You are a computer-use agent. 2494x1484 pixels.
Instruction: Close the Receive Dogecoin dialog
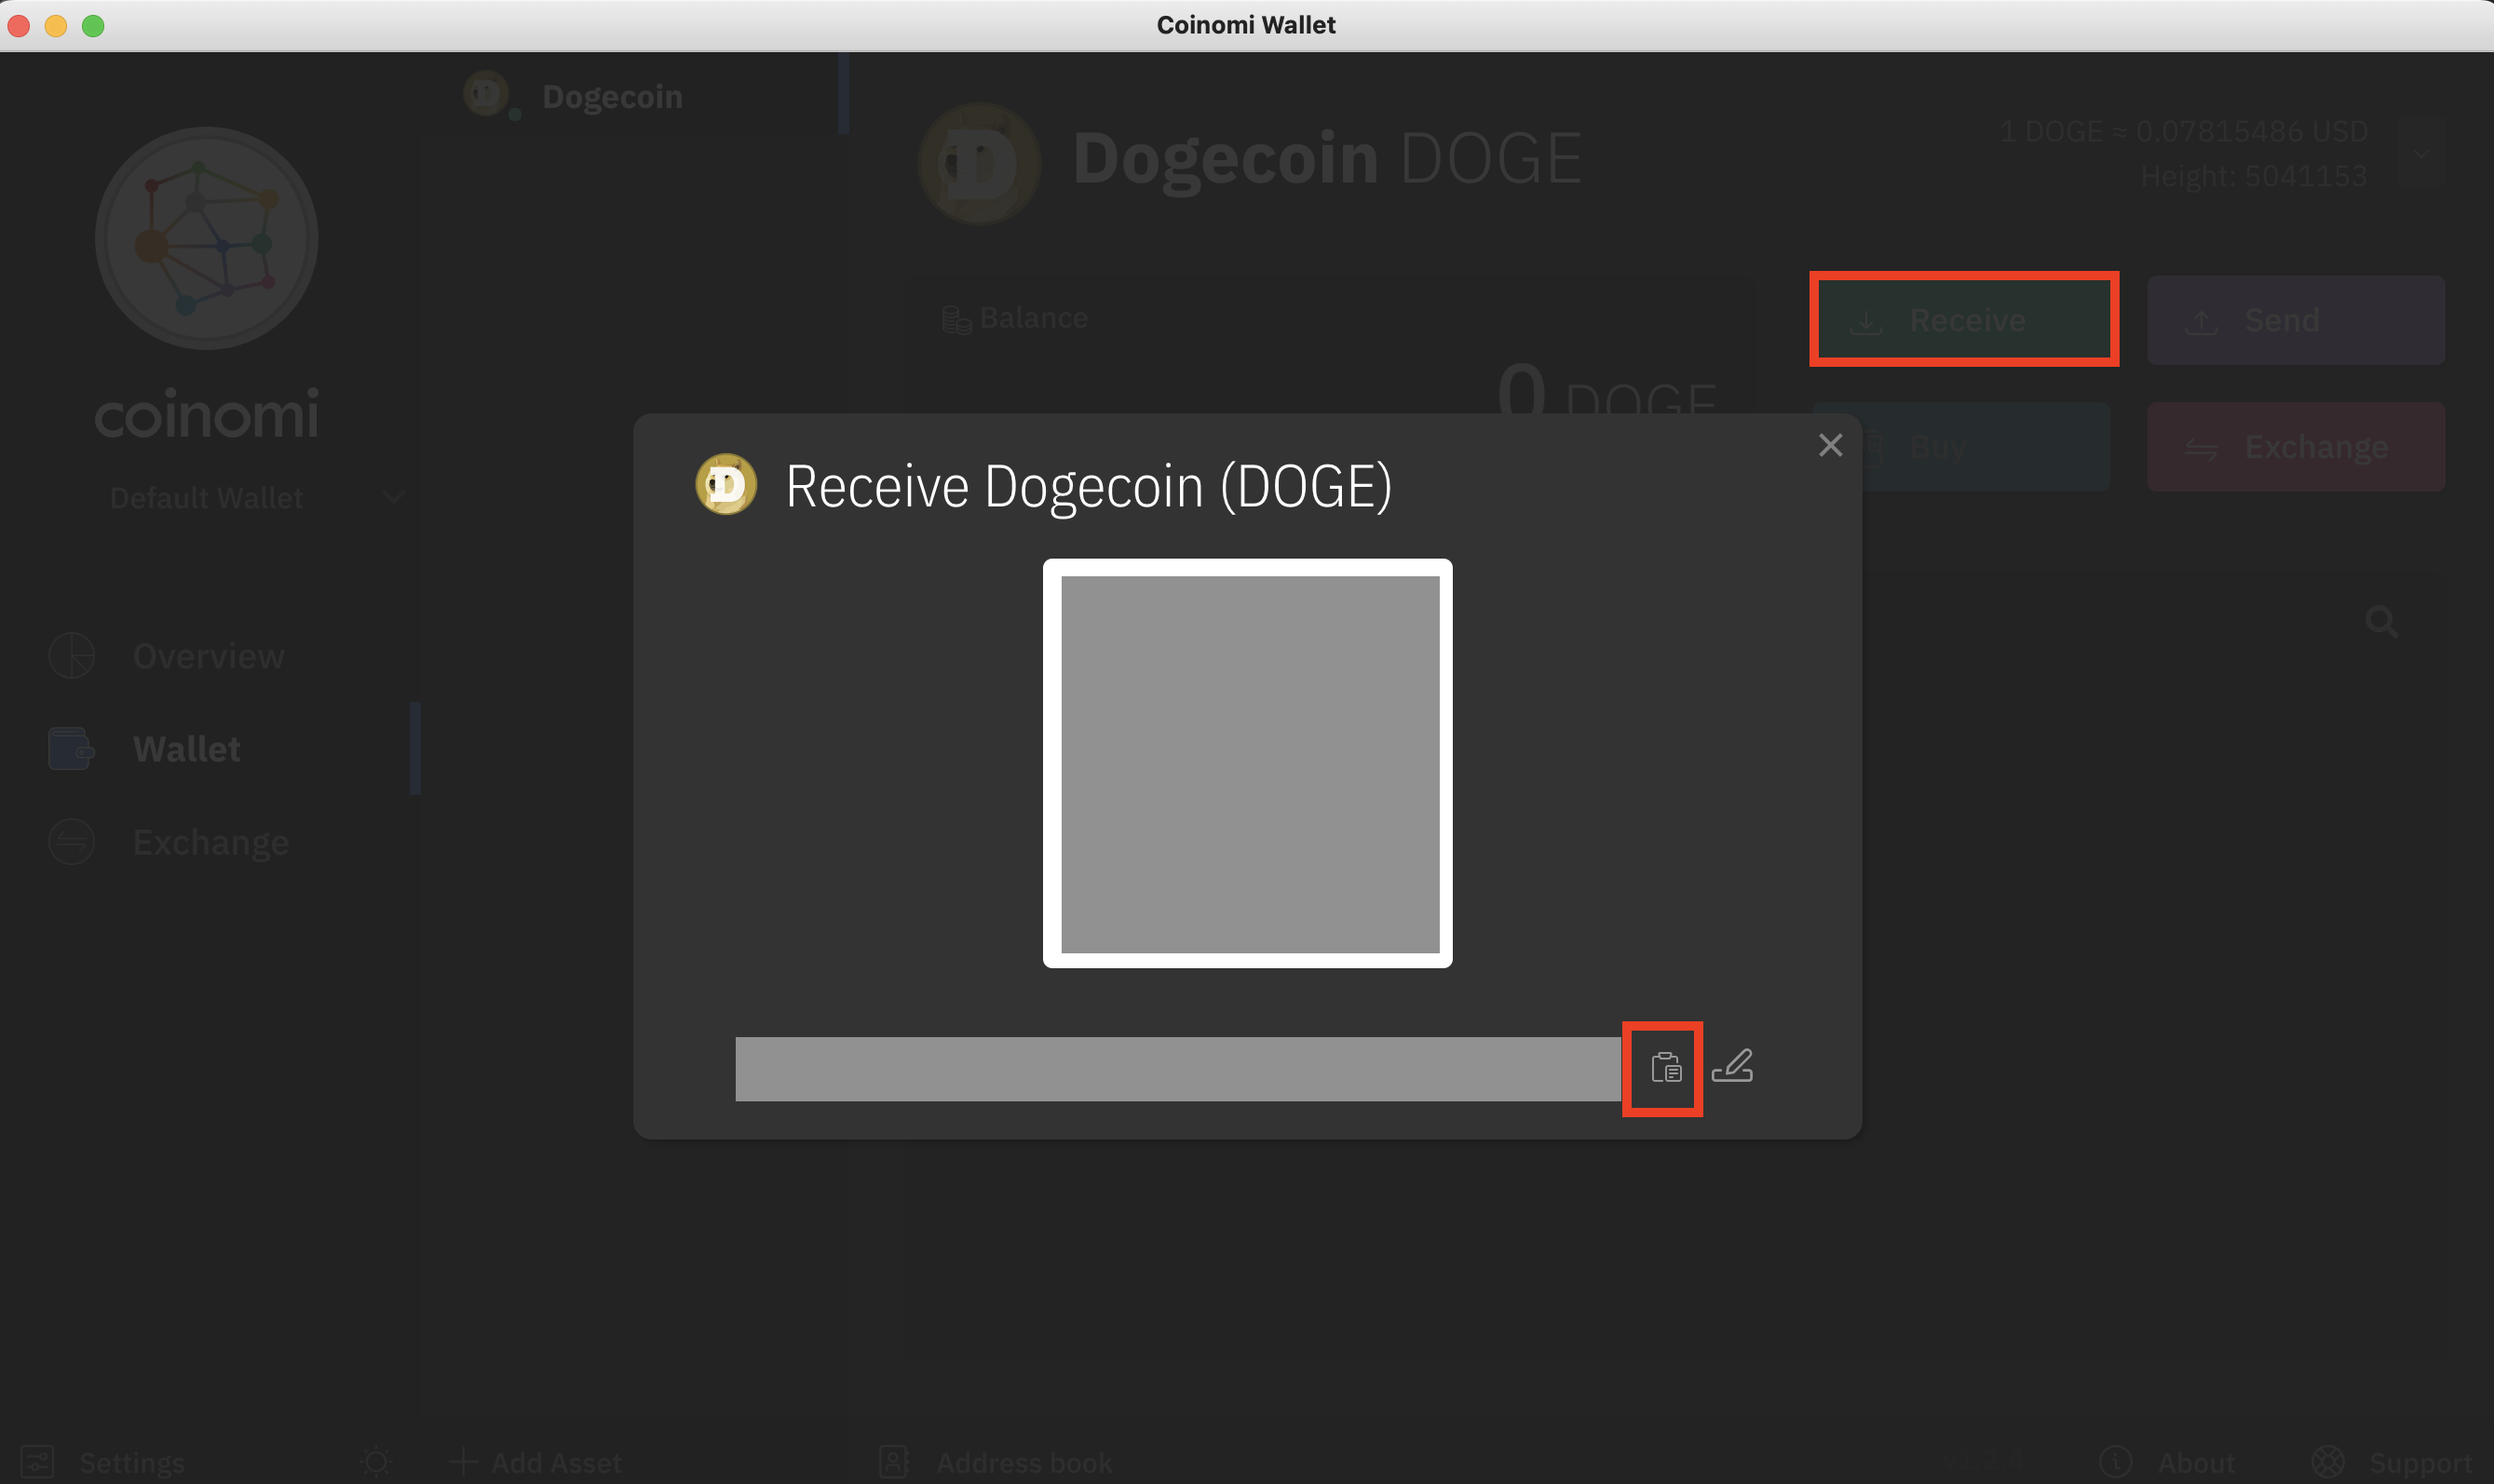click(1830, 445)
